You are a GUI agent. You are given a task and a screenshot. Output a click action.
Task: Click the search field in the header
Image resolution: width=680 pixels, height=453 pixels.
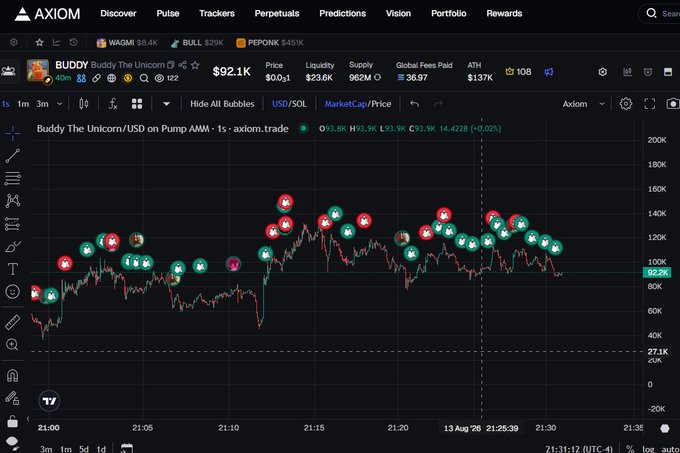pyautogui.click(x=661, y=13)
